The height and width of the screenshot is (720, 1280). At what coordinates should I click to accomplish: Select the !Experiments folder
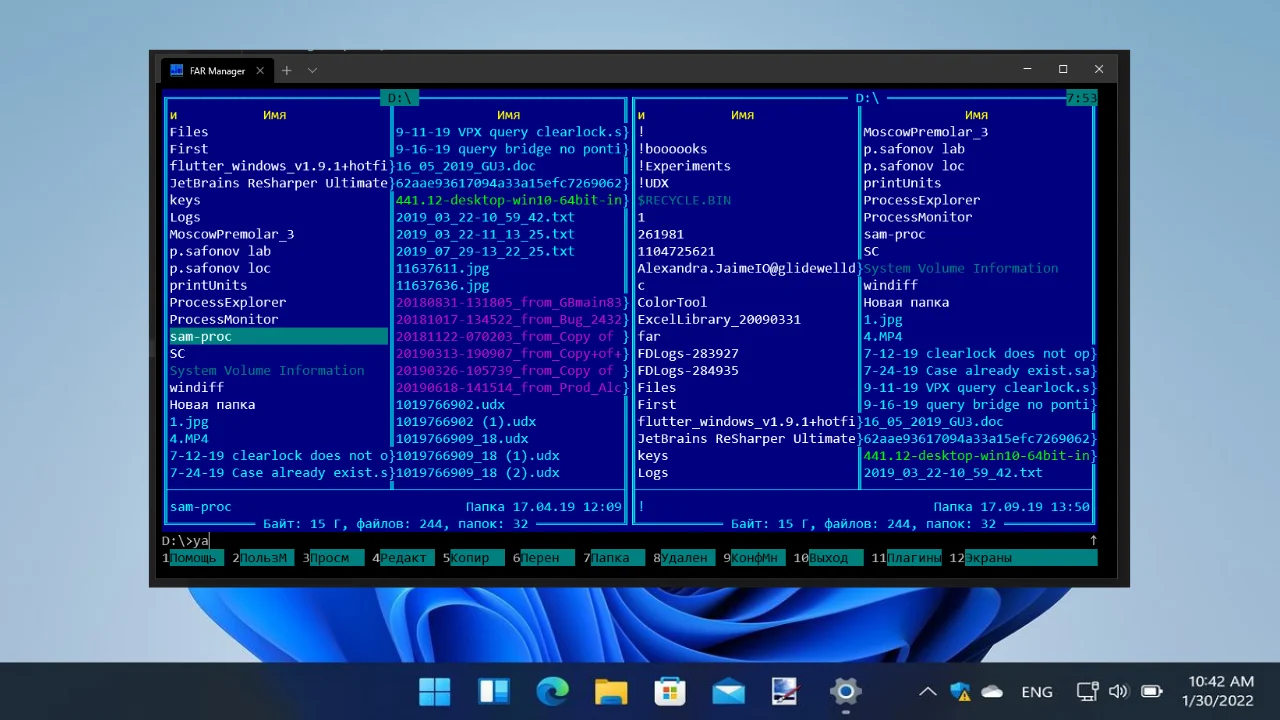684,166
